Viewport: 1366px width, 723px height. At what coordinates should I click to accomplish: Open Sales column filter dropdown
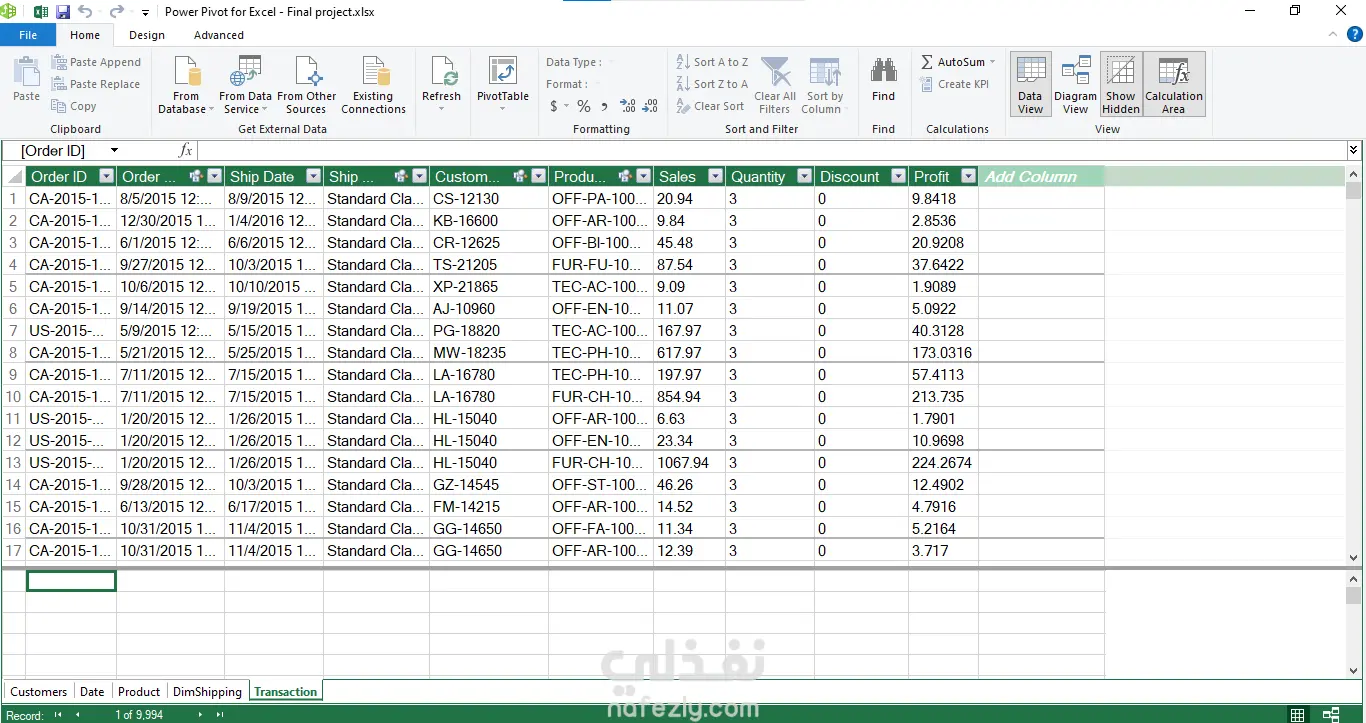715,177
